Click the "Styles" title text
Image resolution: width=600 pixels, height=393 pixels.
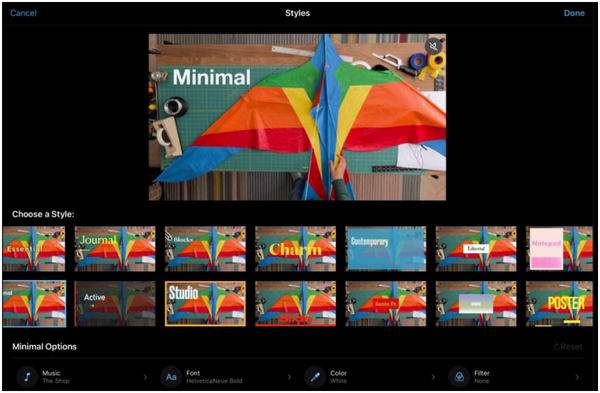click(x=297, y=13)
